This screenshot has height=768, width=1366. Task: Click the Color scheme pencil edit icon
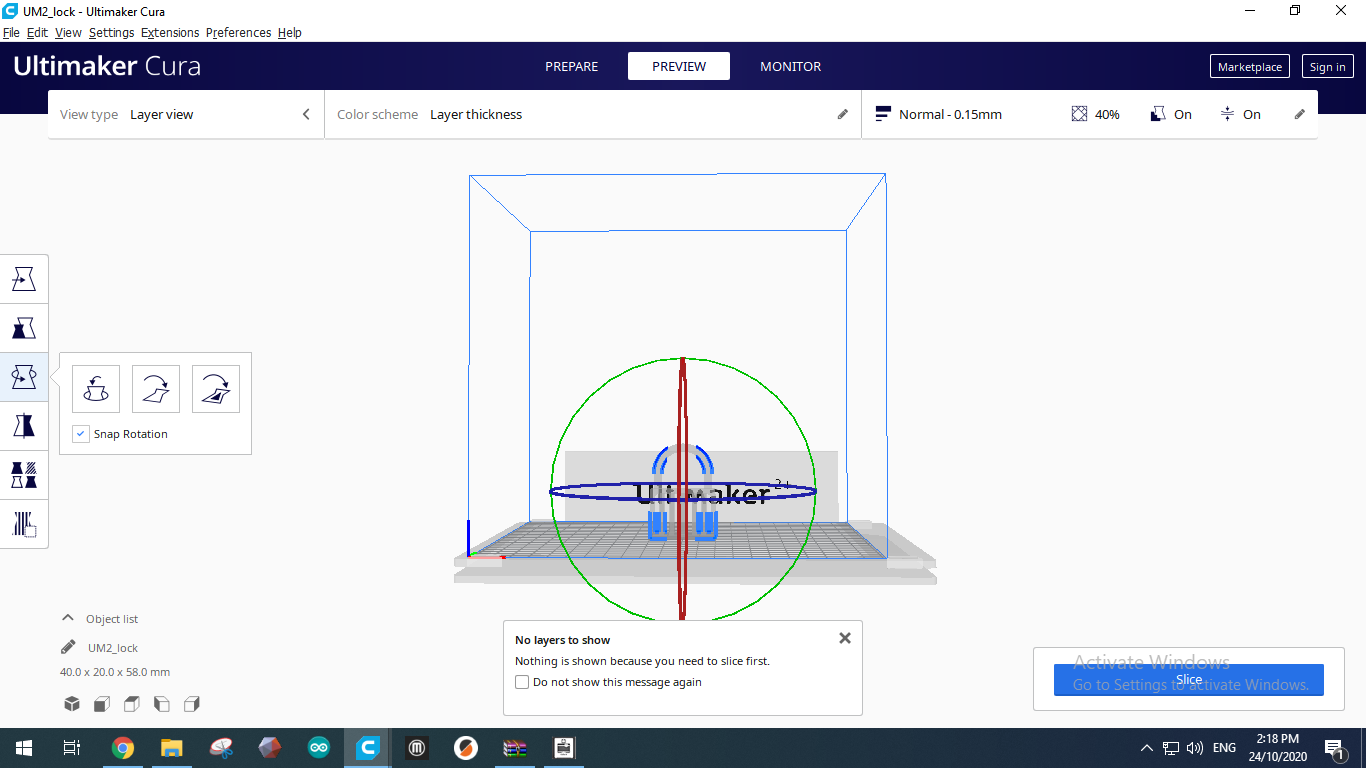tap(842, 114)
